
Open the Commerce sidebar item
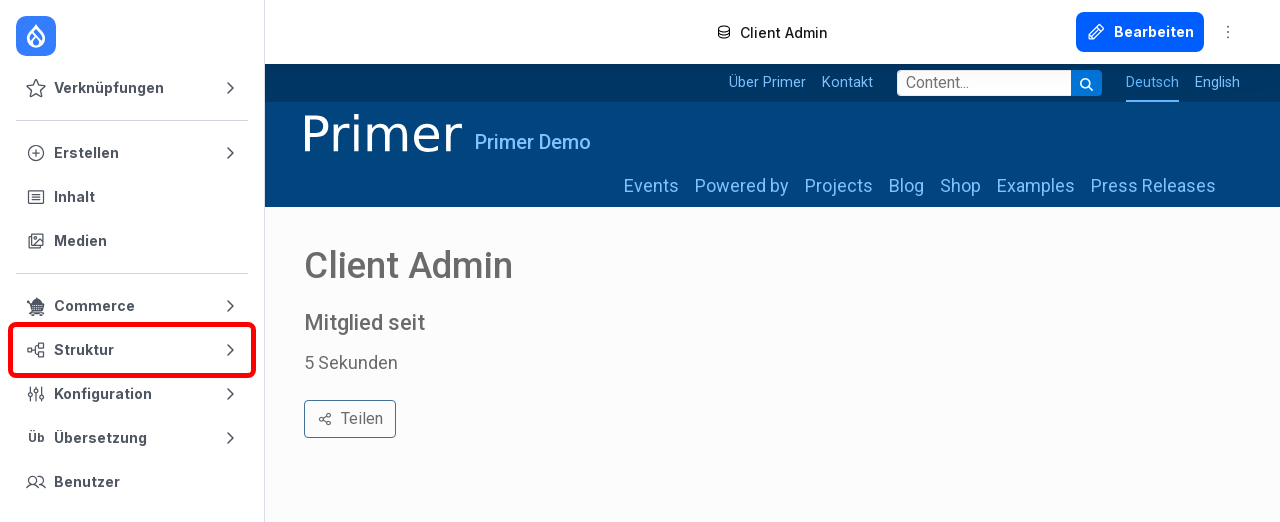click(132, 306)
